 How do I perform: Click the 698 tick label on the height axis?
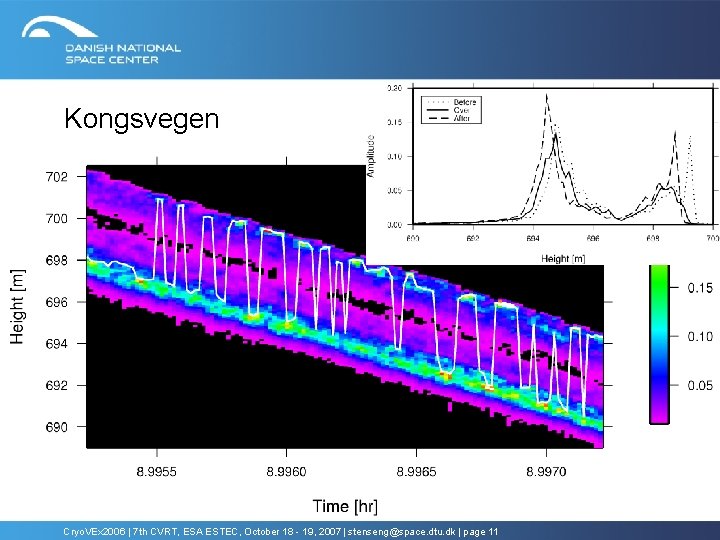[x=56, y=260]
